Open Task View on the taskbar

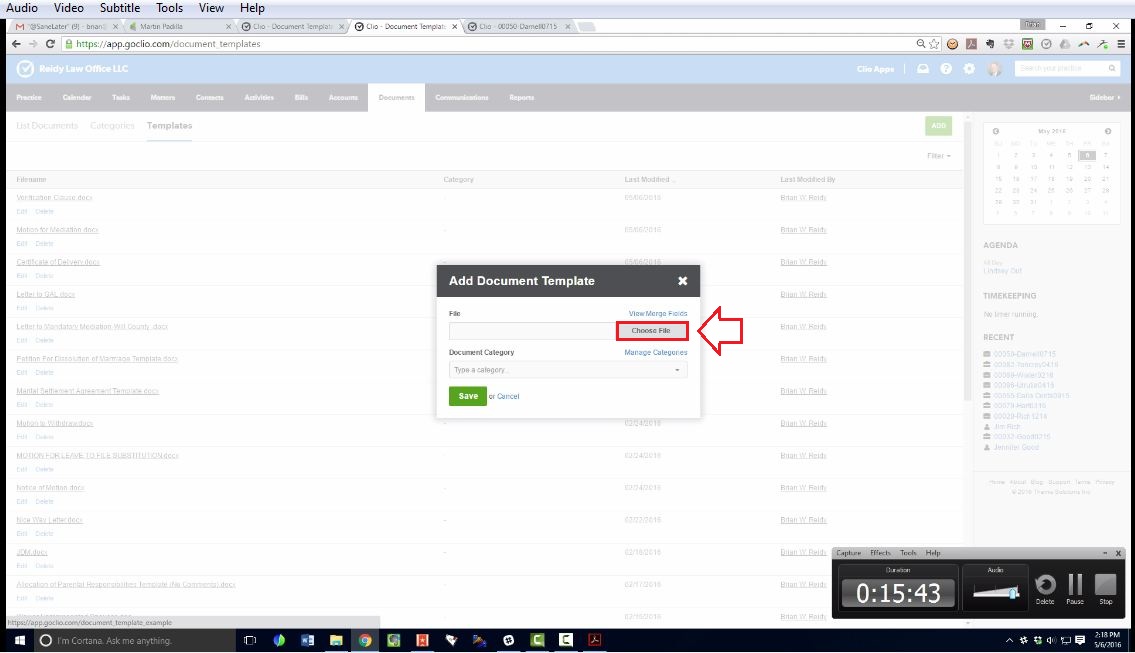(x=250, y=641)
